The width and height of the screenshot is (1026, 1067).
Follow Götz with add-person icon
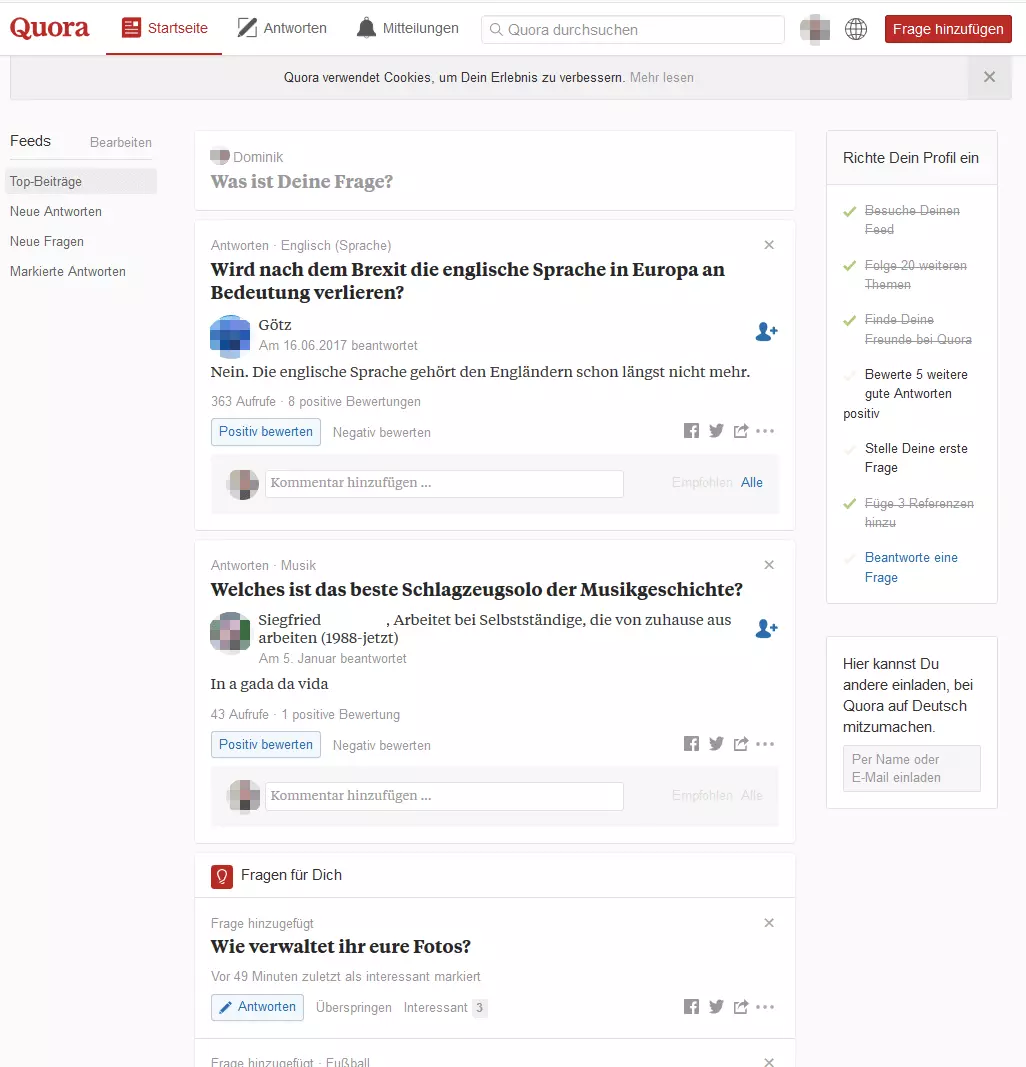(766, 331)
